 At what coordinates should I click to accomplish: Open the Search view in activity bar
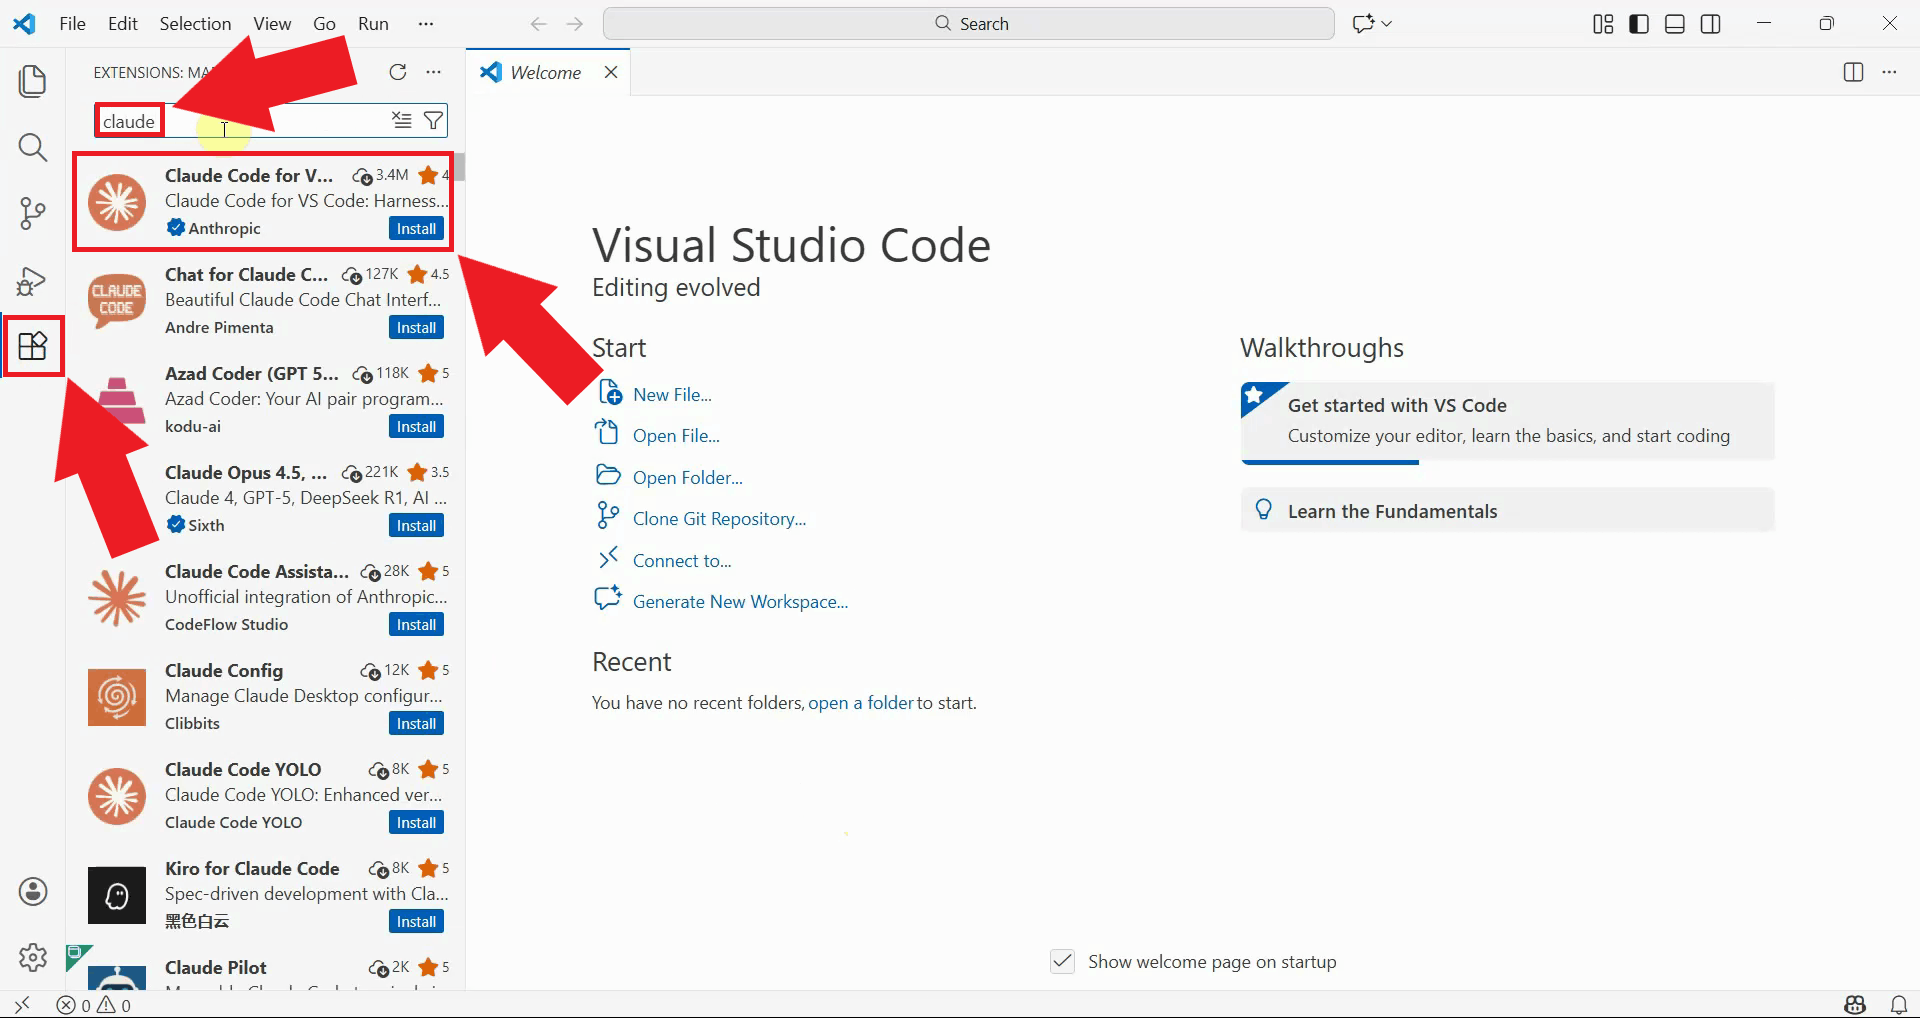[33, 148]
